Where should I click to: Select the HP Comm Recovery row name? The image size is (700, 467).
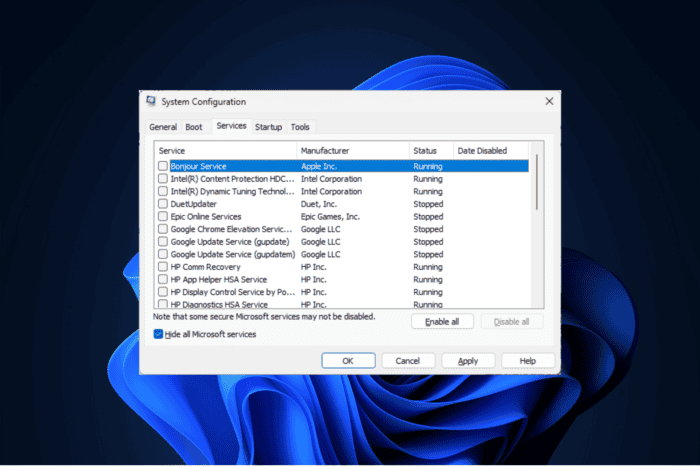205,267
